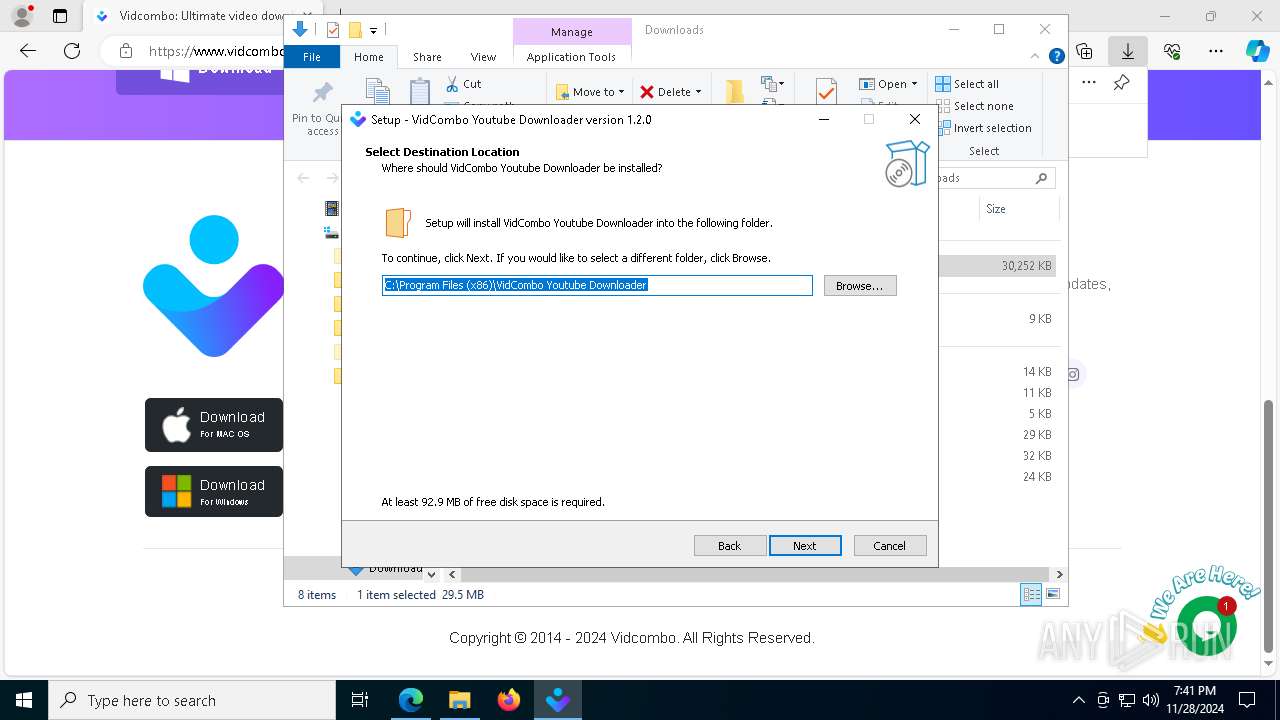Open Firefox from the taskbar
Viewport: 1280px width, 720px height.
pyautogui.click(x=508, y=700)
